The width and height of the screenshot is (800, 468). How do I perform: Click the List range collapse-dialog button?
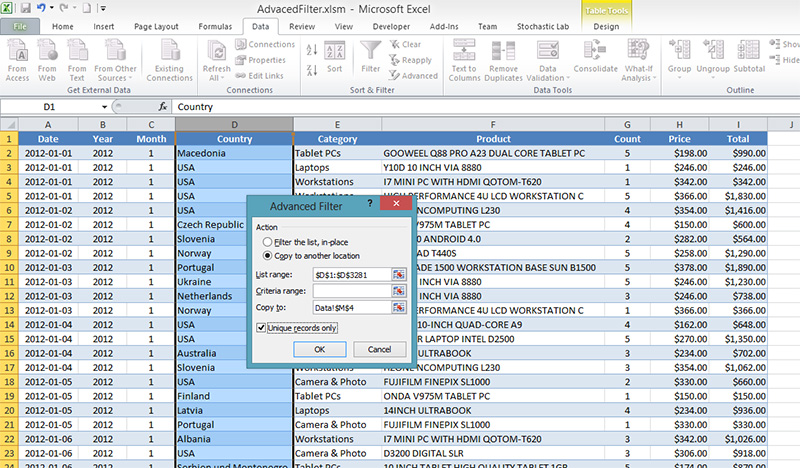click(399, 274)
